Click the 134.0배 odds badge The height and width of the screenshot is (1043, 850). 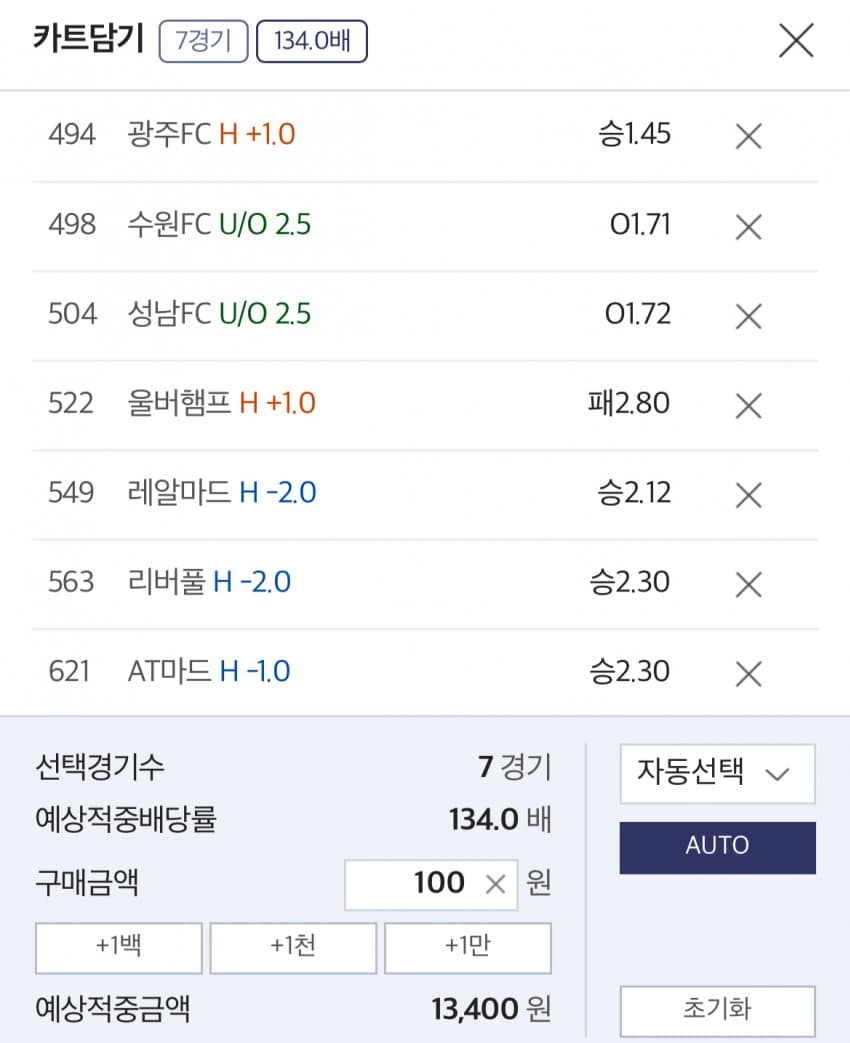click(x=312, y=43)
